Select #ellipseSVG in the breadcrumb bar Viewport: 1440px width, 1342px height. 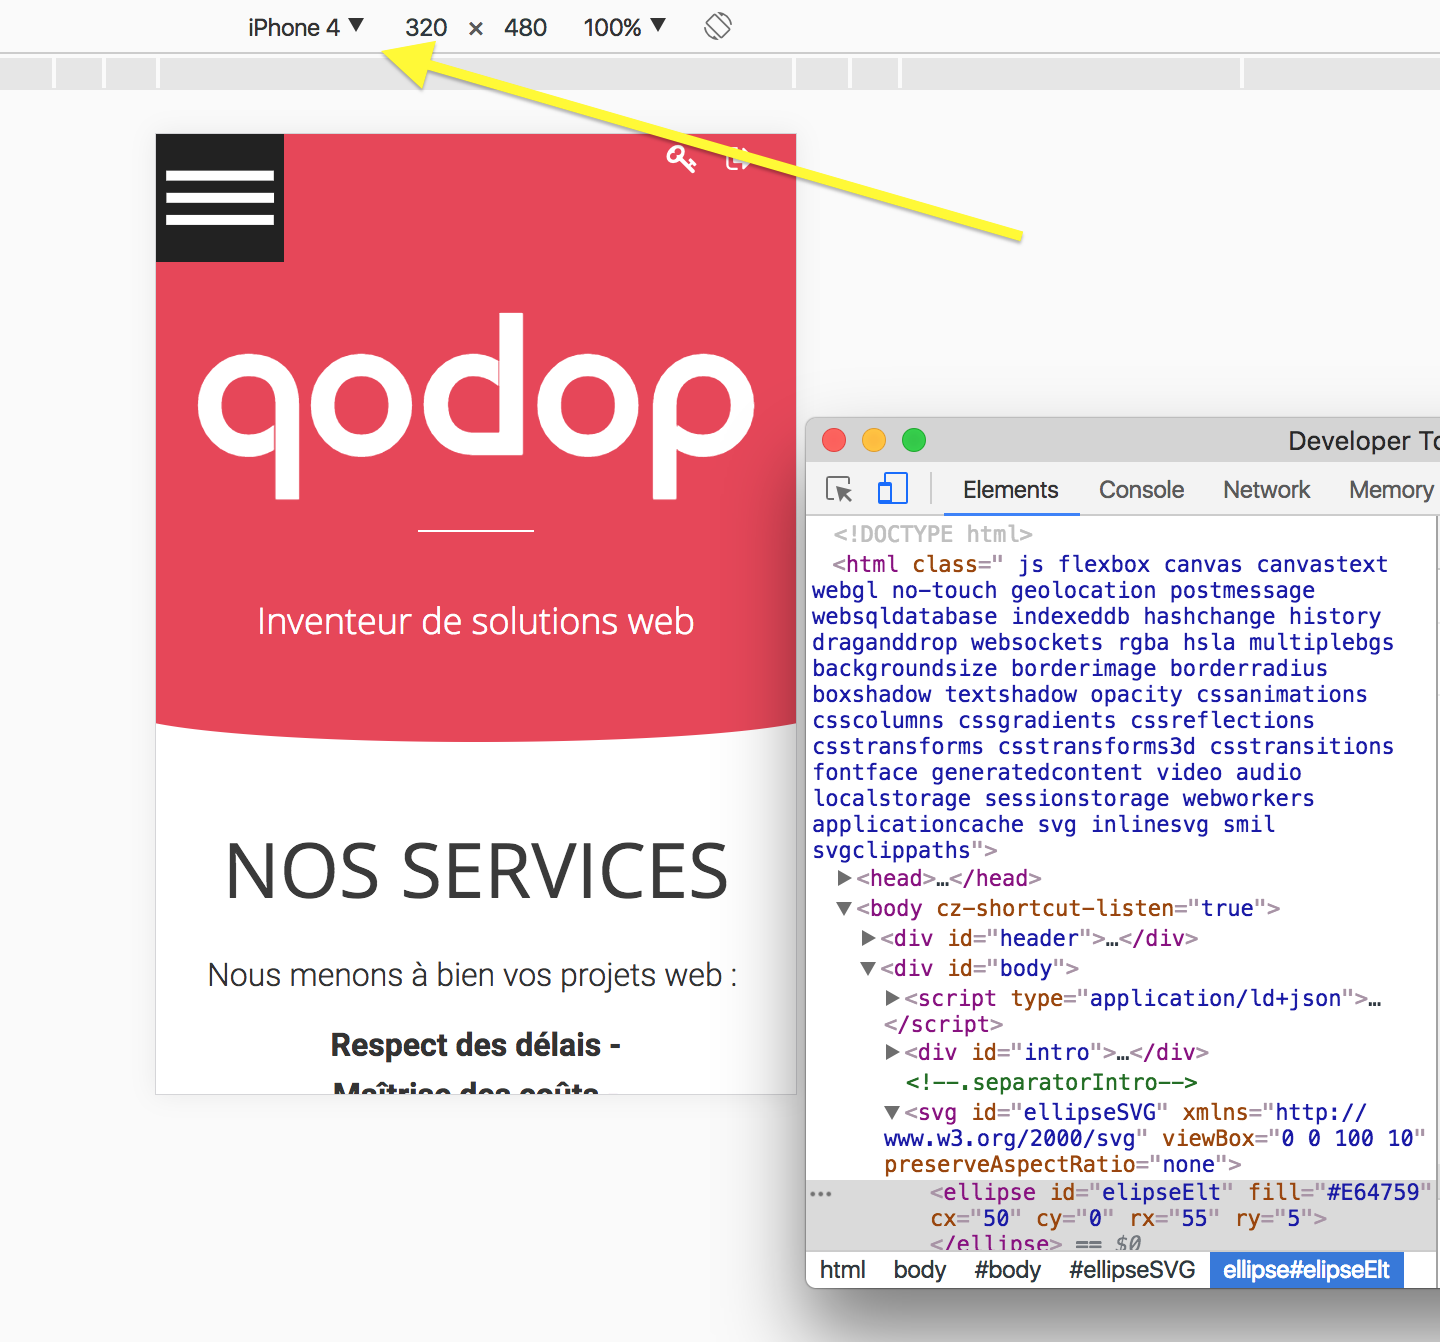point(1131,1269)
